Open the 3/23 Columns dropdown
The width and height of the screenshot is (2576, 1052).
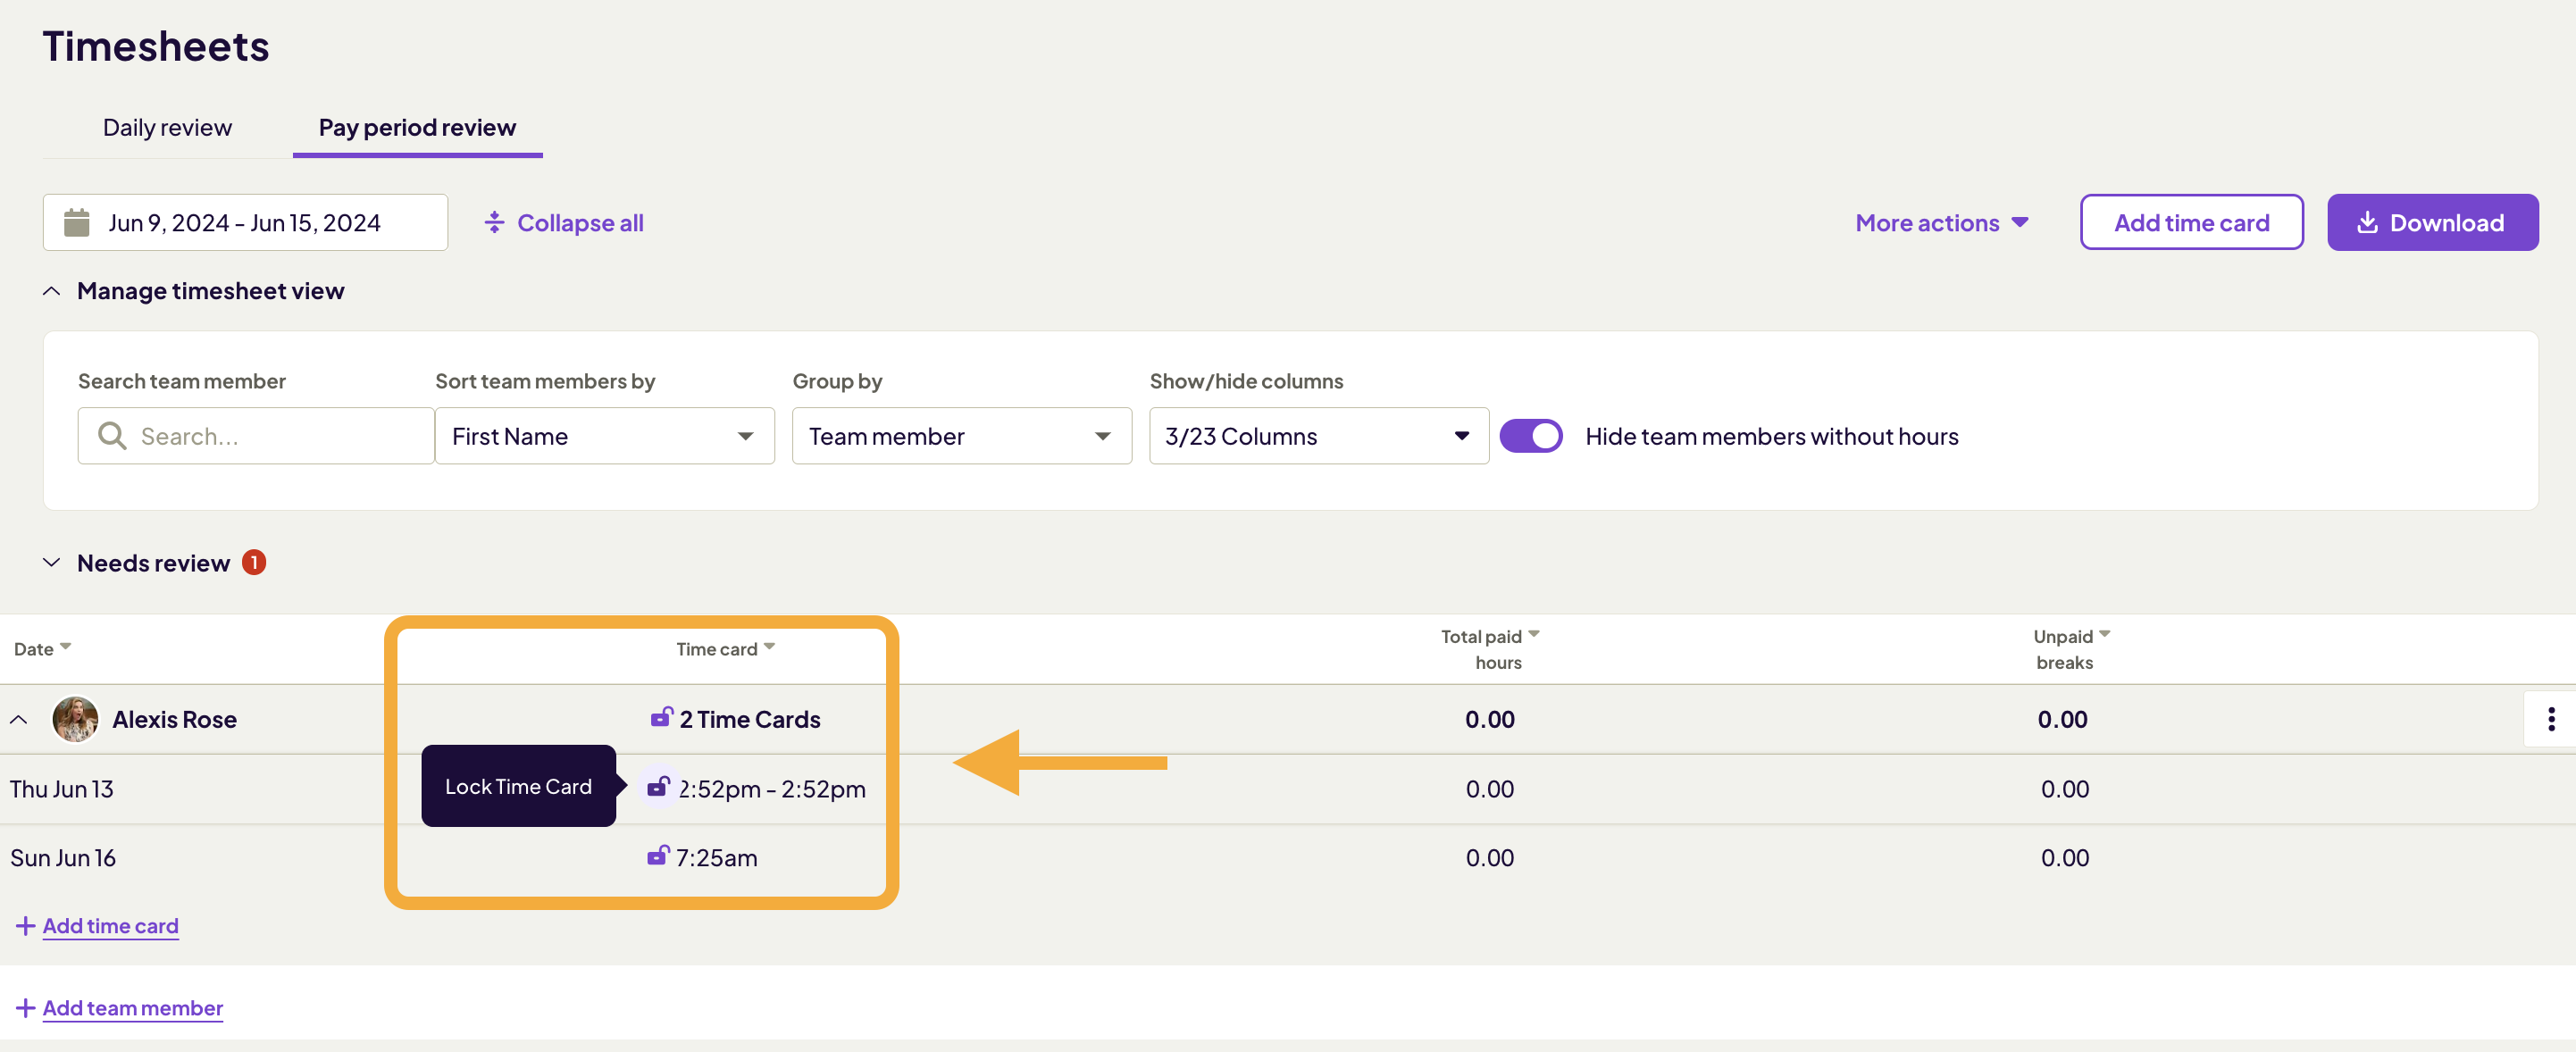point(1318,436)
